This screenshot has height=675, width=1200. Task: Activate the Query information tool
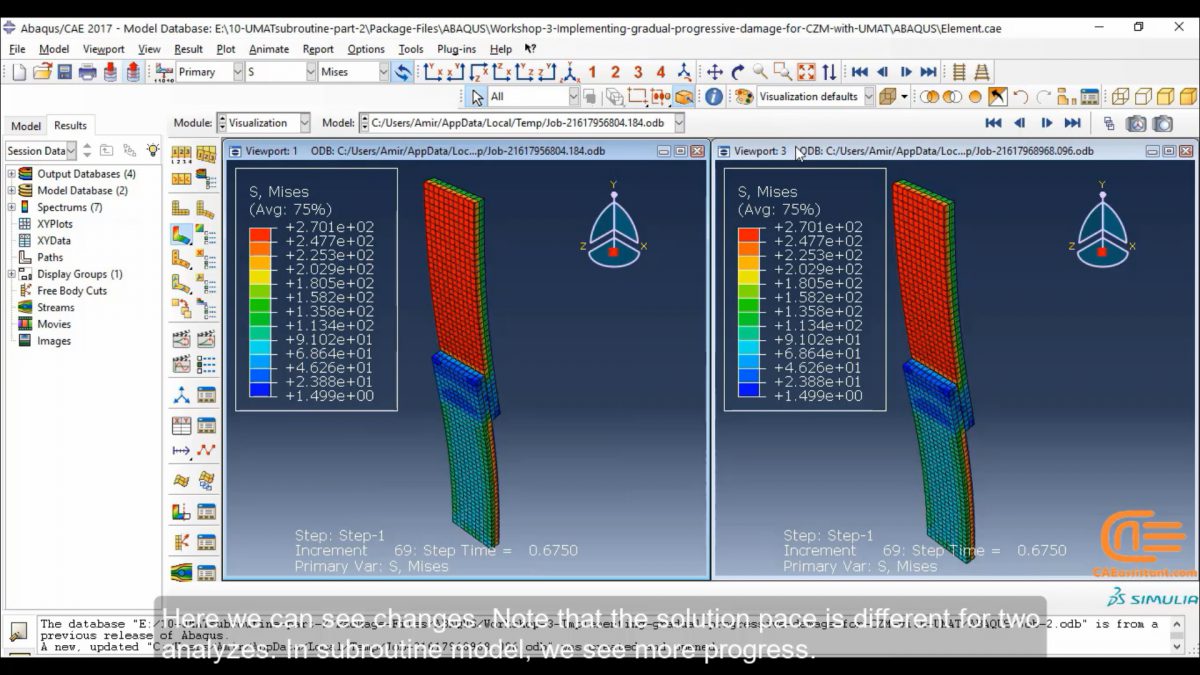716,97
